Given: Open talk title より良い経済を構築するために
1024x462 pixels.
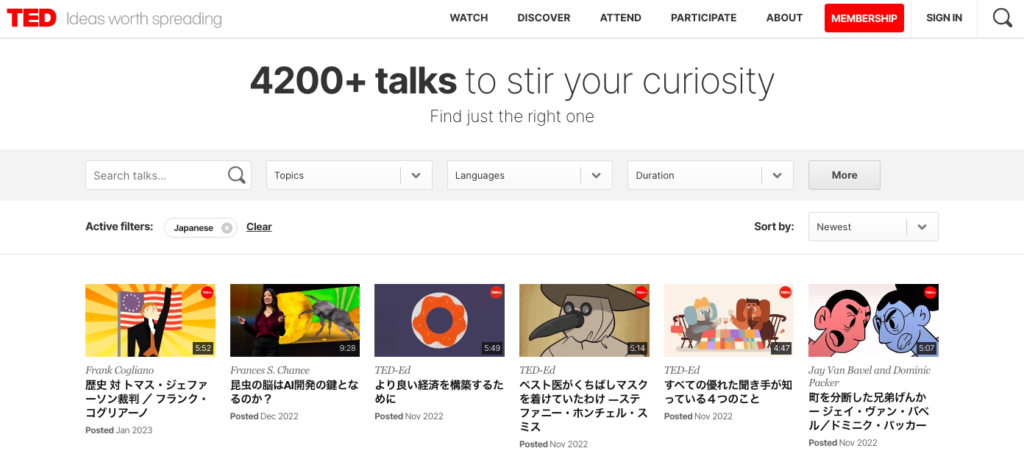Looking at the screenshot, I should click(x=439, y=392).
